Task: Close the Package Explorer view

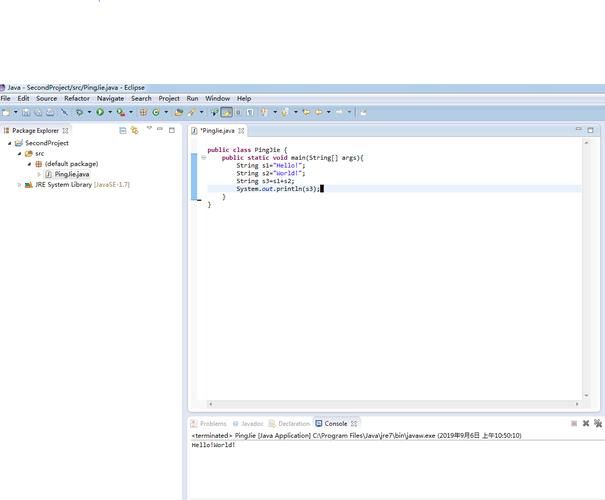Action: (66, 131)
